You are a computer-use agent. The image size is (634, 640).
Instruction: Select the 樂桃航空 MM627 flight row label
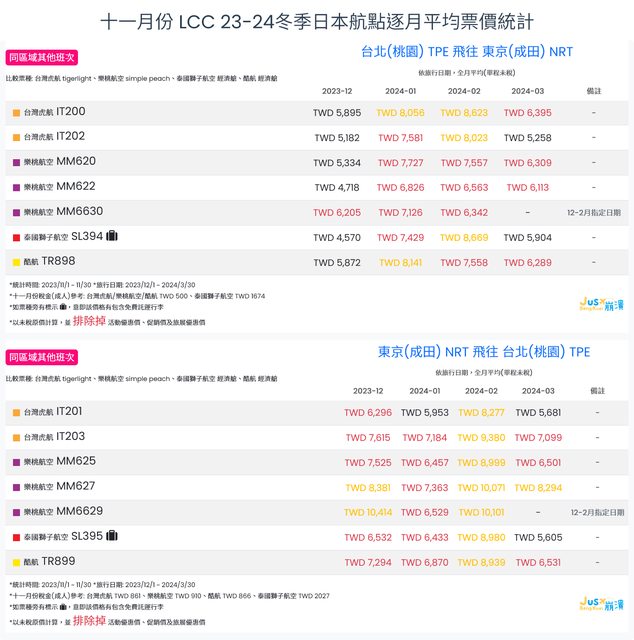(60, 487)
